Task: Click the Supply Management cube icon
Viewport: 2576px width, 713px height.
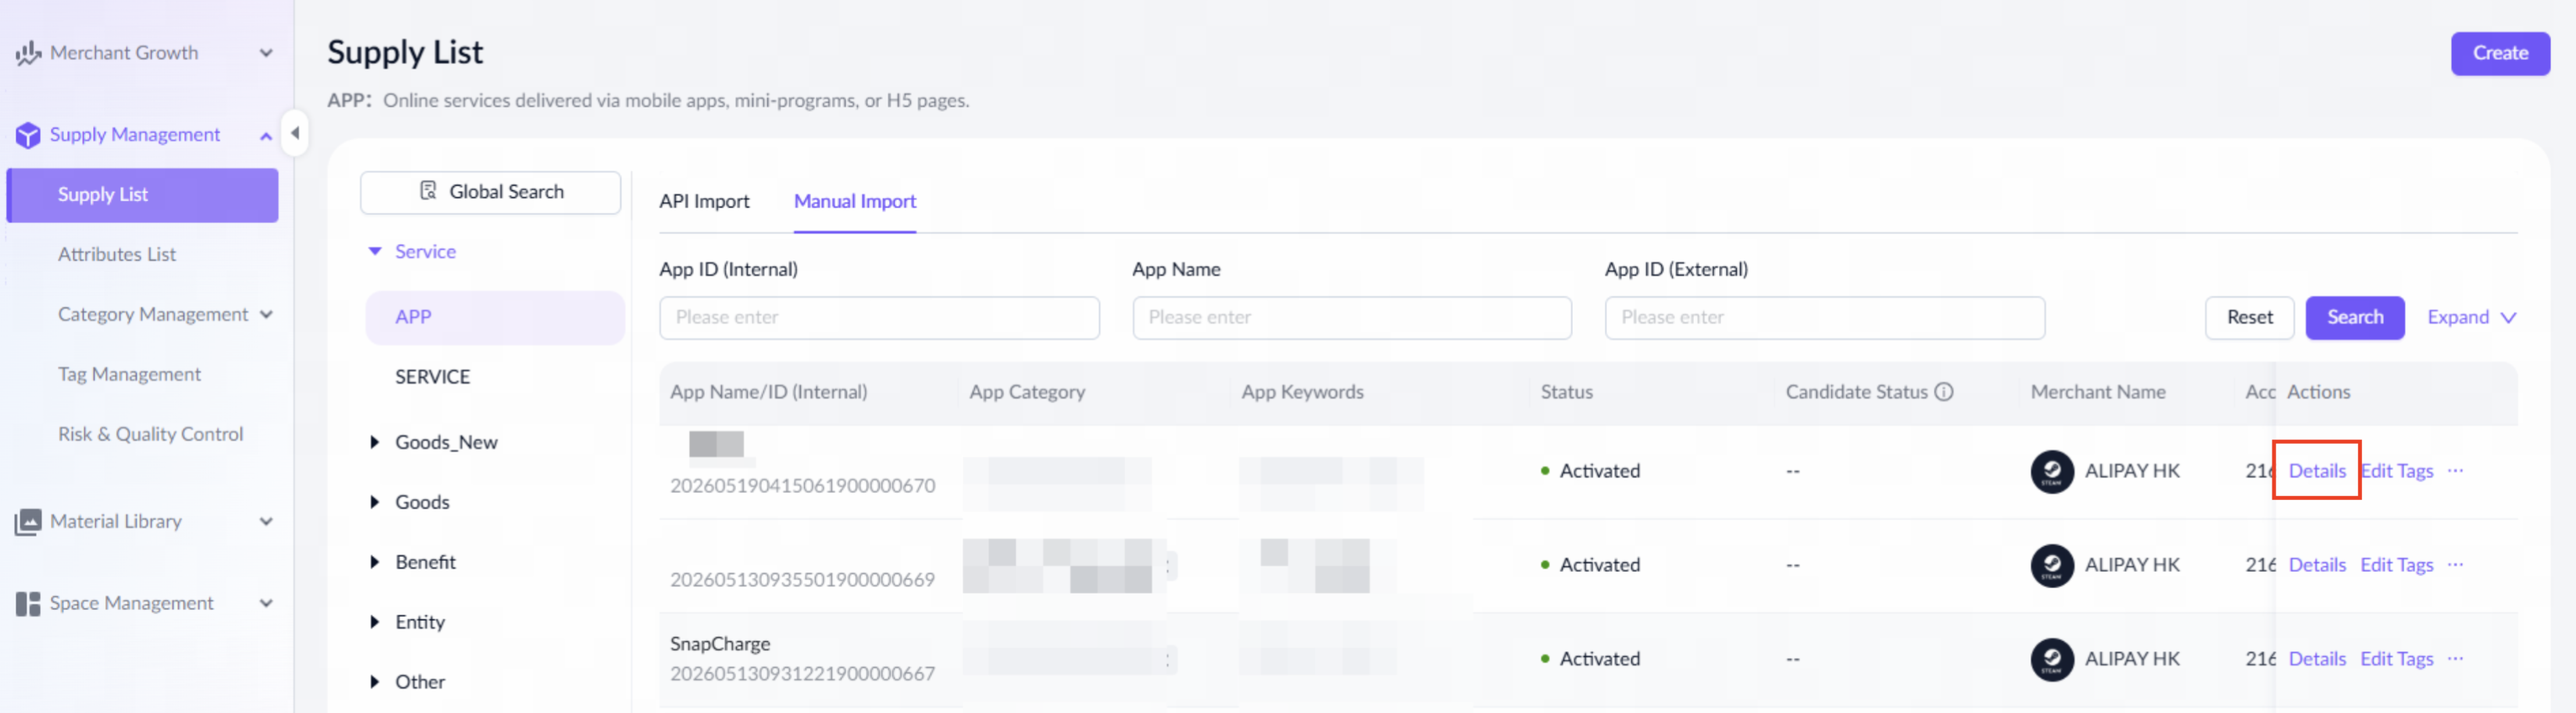Action: point(28,135)
